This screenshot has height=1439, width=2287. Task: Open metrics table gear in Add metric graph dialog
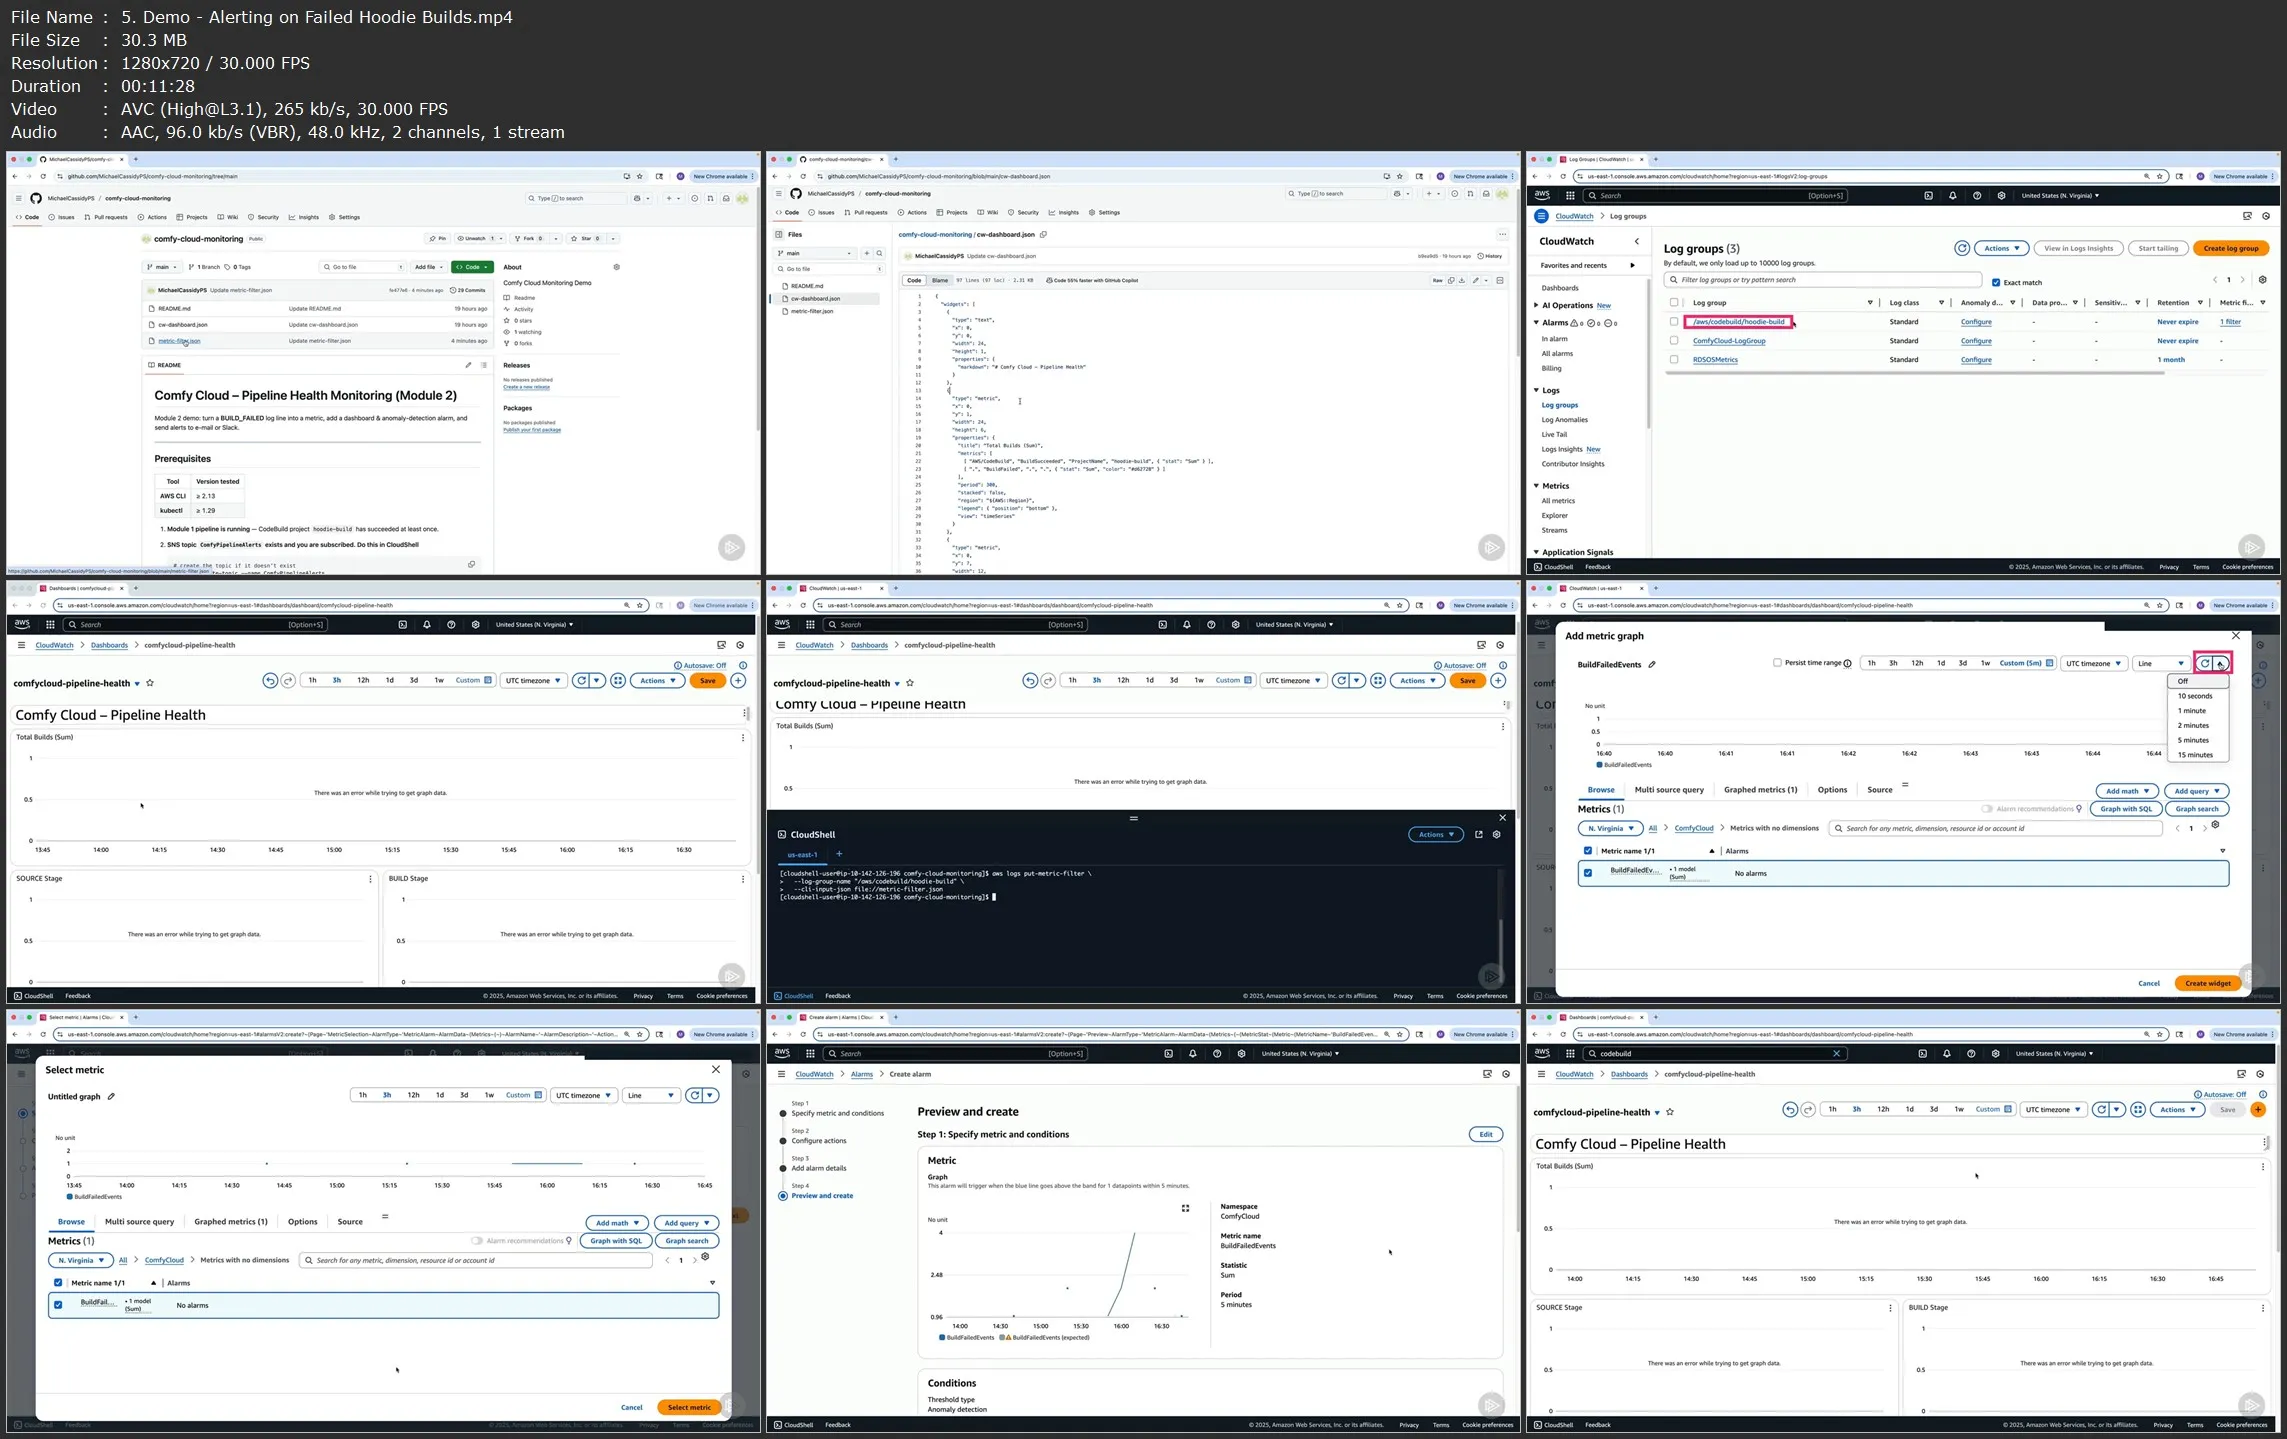coord(2216,825)
